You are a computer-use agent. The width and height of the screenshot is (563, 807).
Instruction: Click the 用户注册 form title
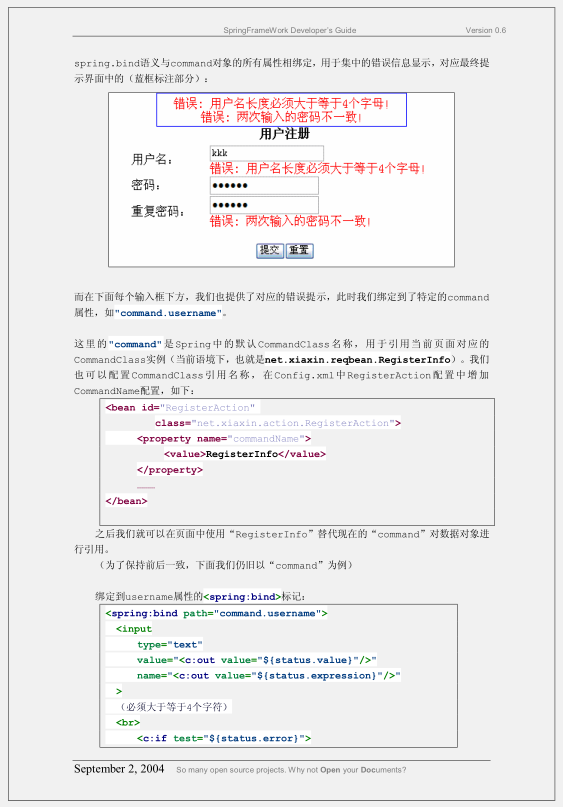(x=285, y=134)
